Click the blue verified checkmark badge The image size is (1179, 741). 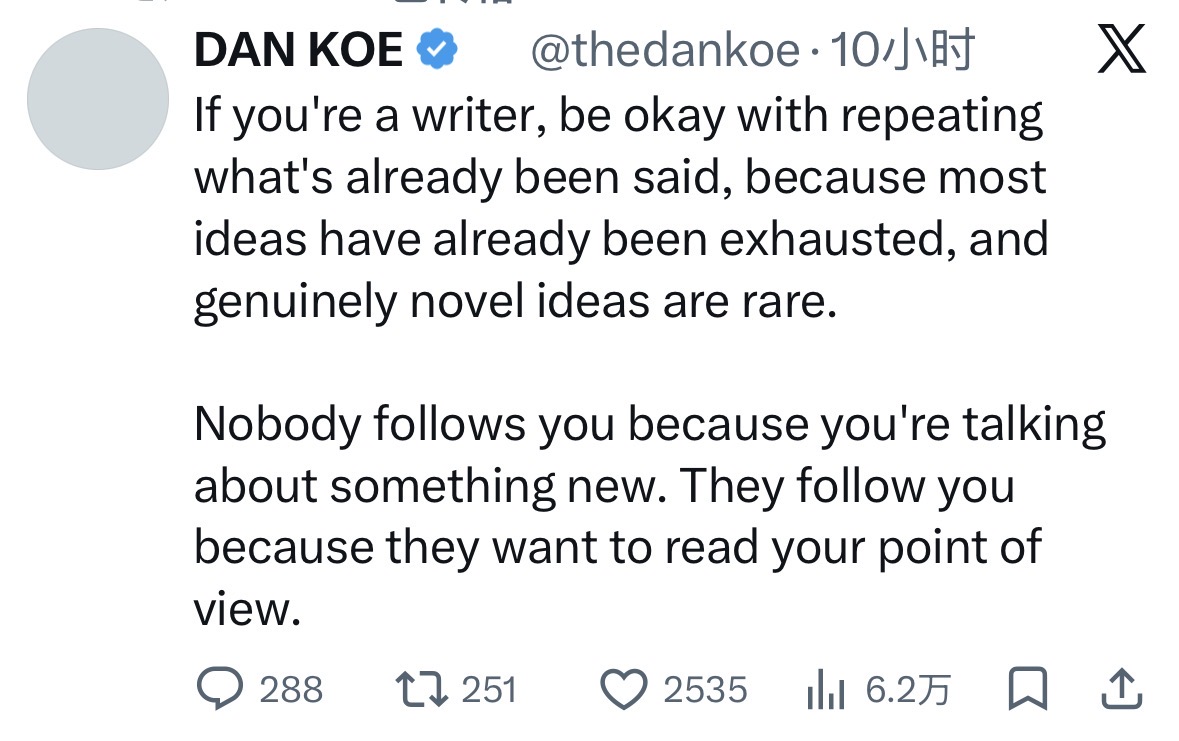(436, 50)
